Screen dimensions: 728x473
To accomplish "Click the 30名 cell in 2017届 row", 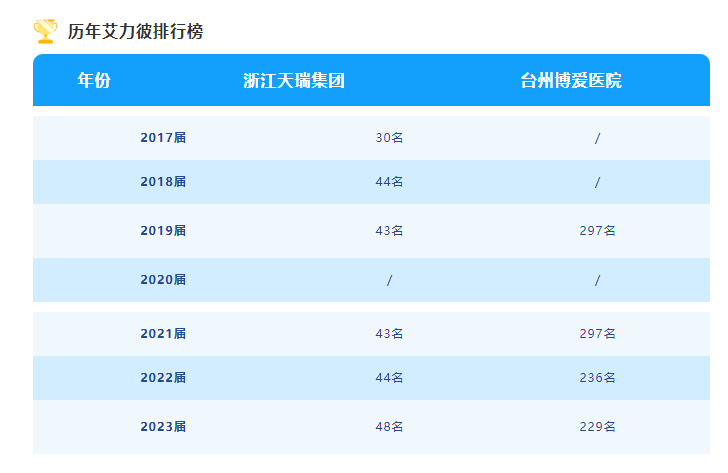I will pyautogui.click(x=390, y=138).
